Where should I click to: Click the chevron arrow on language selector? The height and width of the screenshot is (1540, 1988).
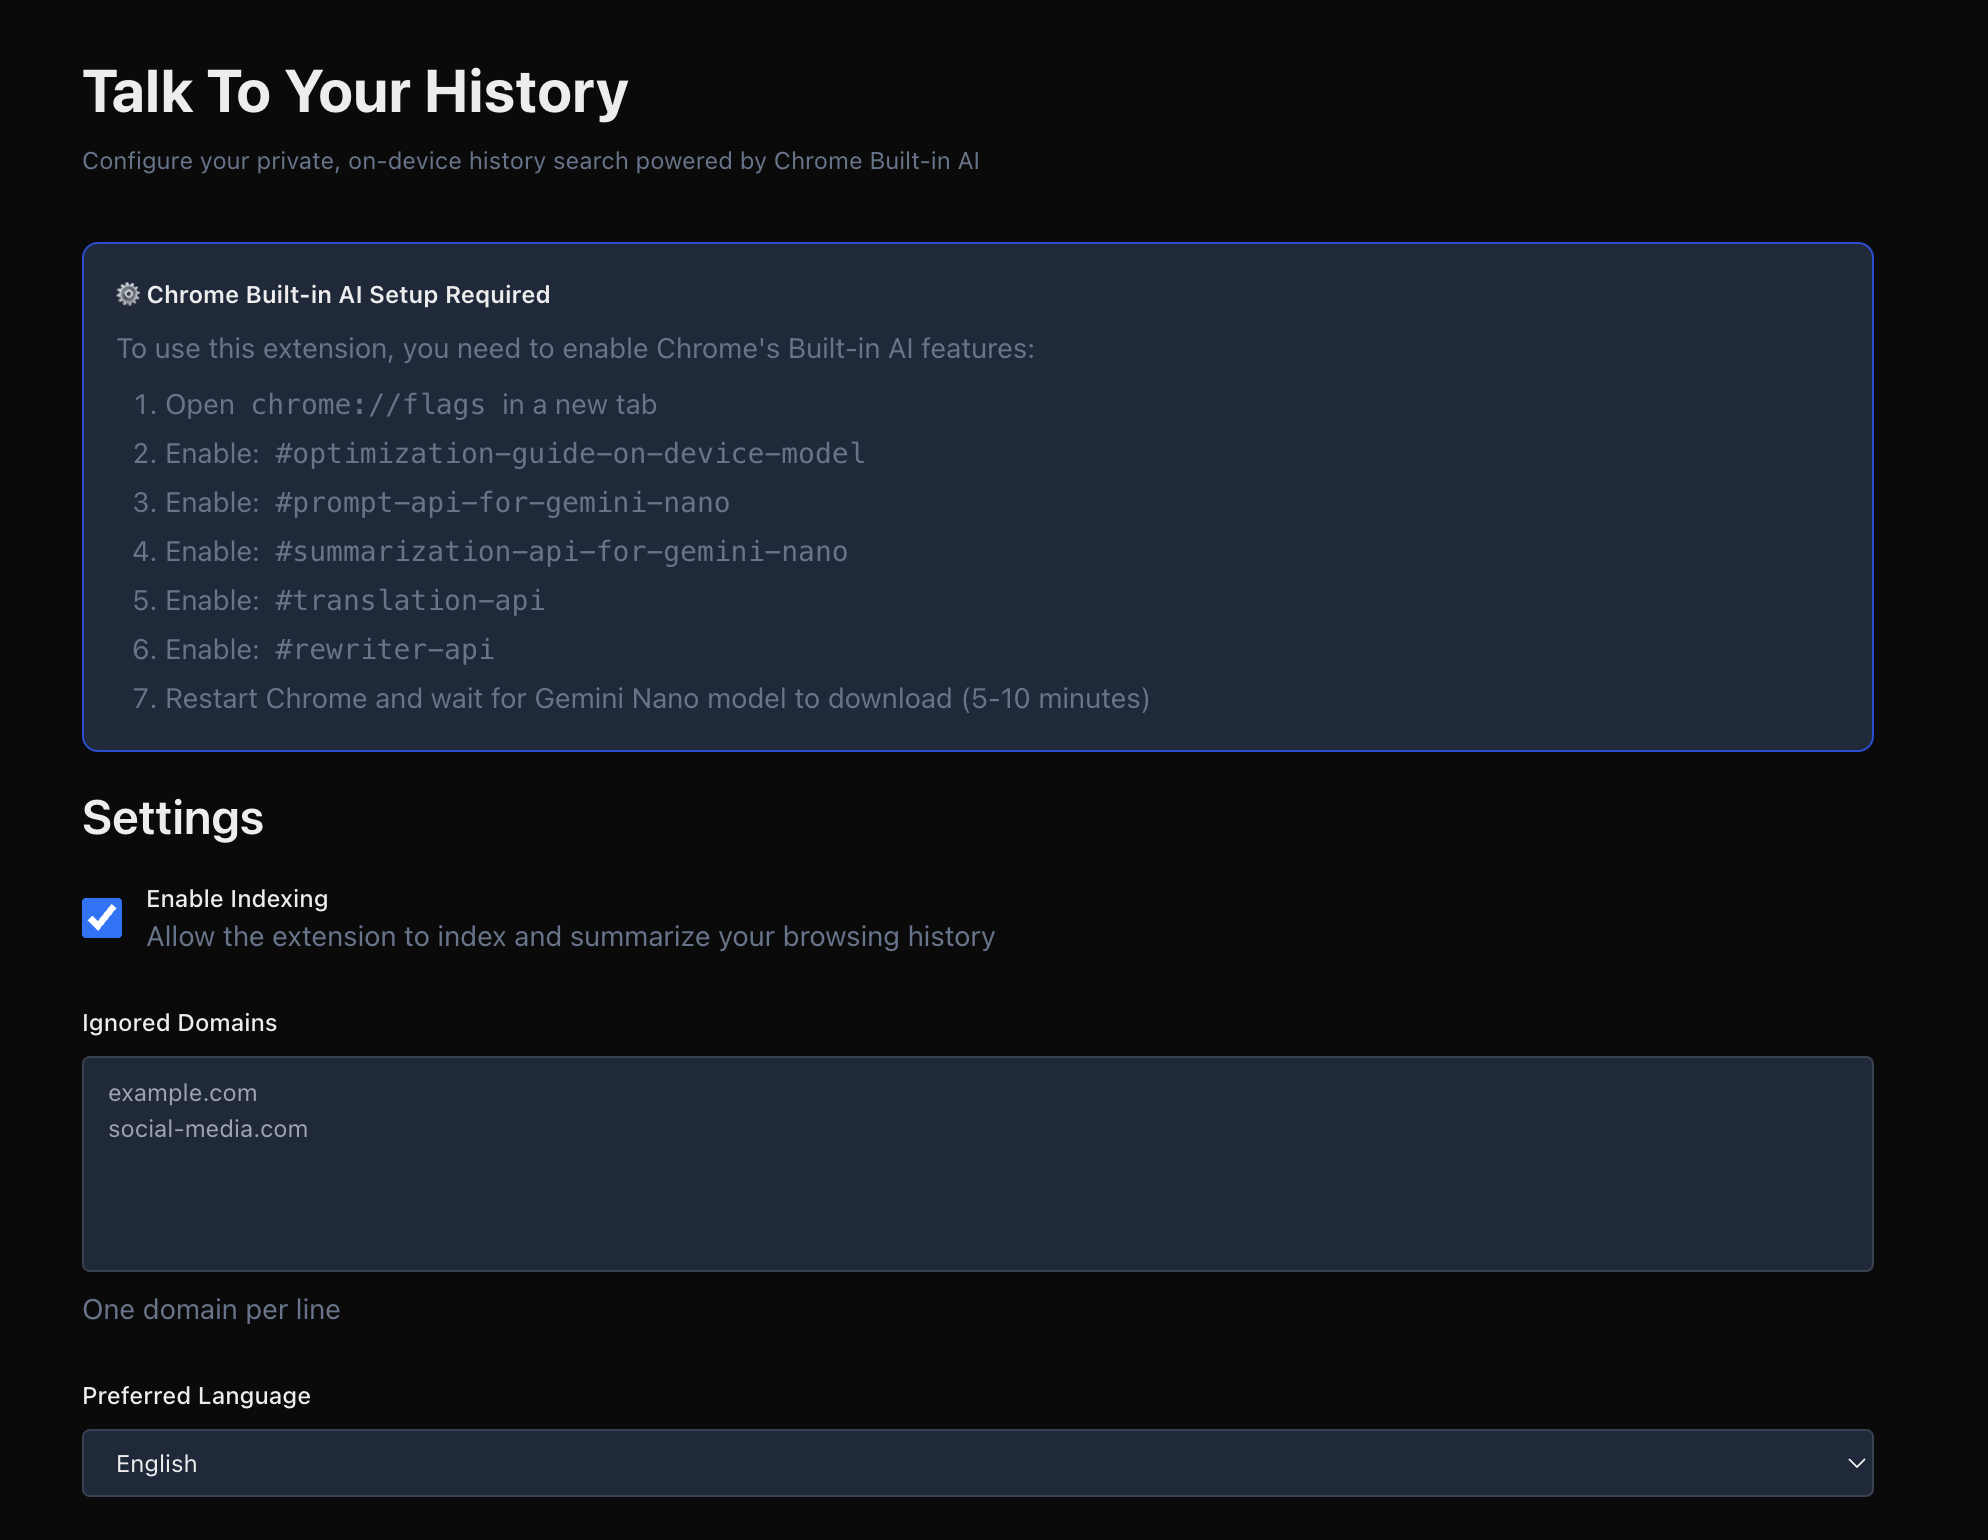point(1855,1463)
